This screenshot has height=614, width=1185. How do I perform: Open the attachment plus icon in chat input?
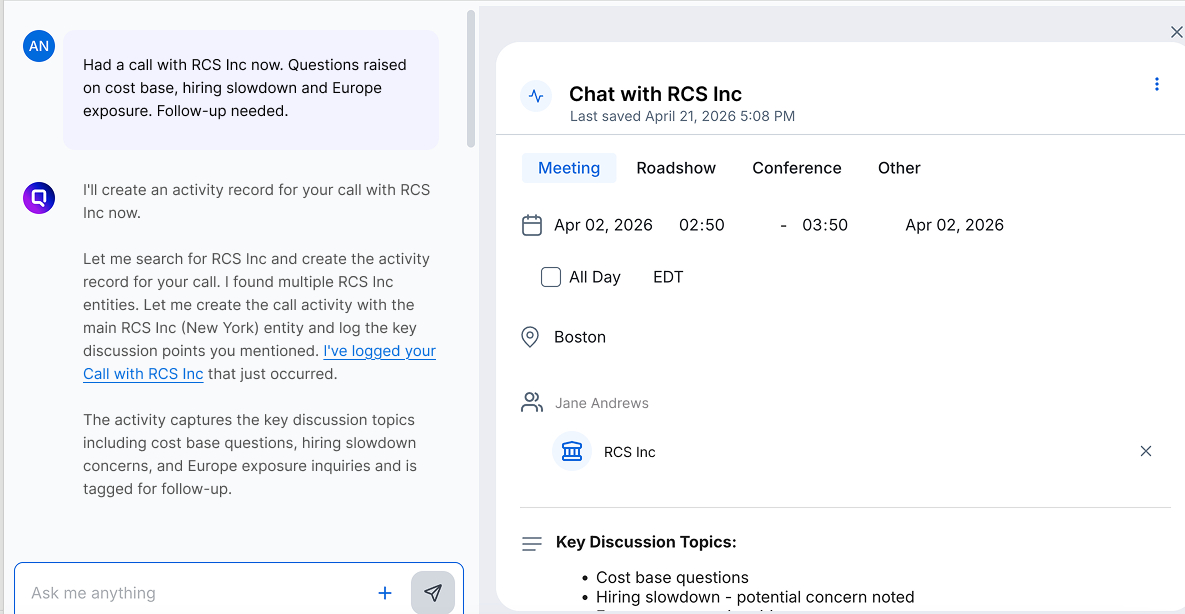point(384,592)
